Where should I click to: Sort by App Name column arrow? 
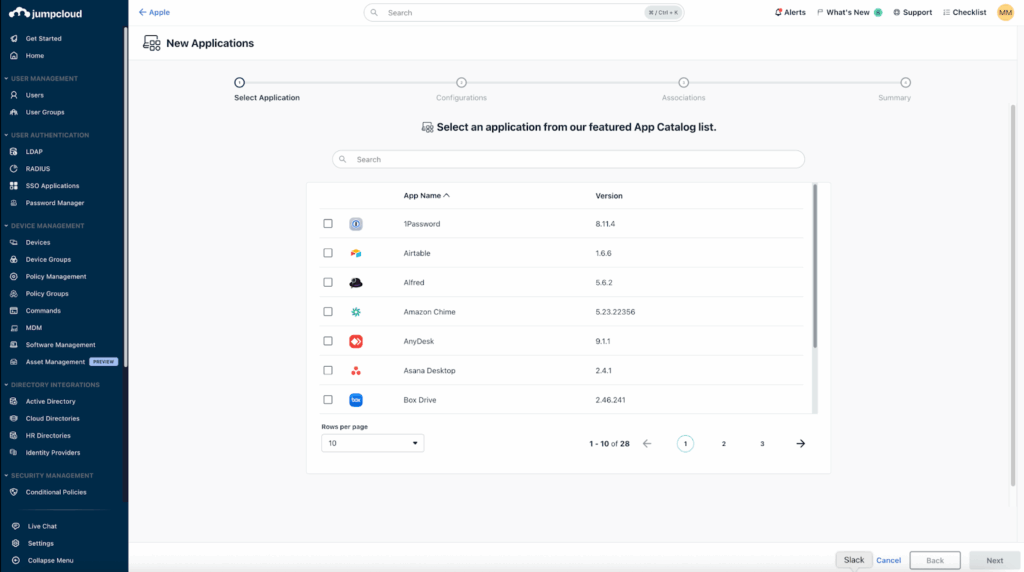click(x=446, y=196)
